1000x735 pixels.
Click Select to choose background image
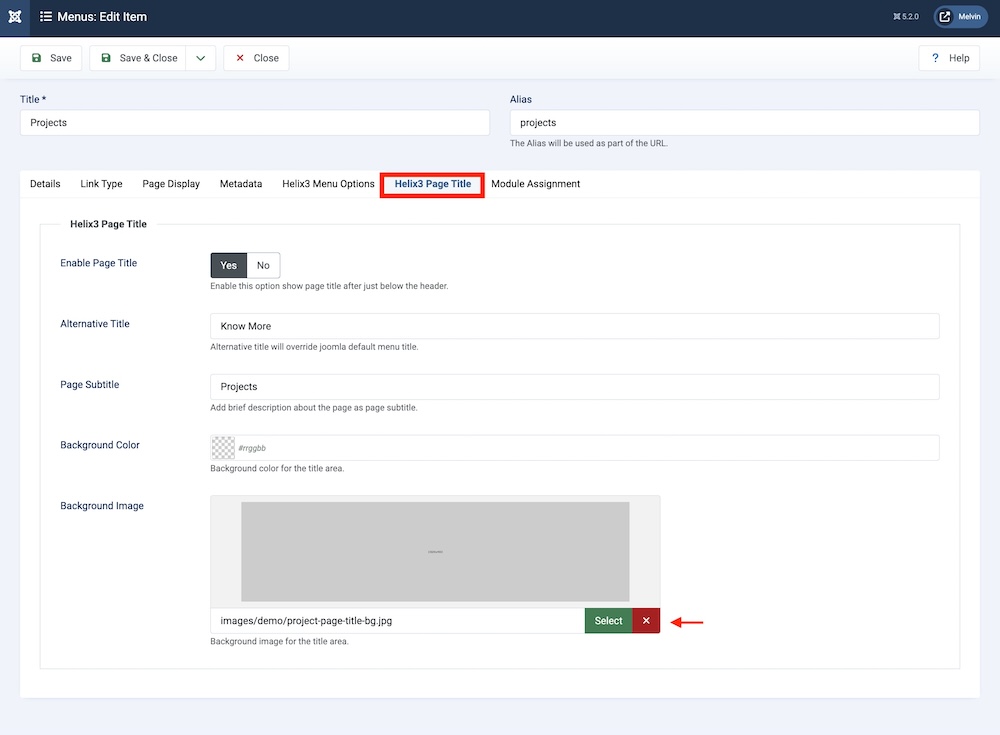click(608, 621)
